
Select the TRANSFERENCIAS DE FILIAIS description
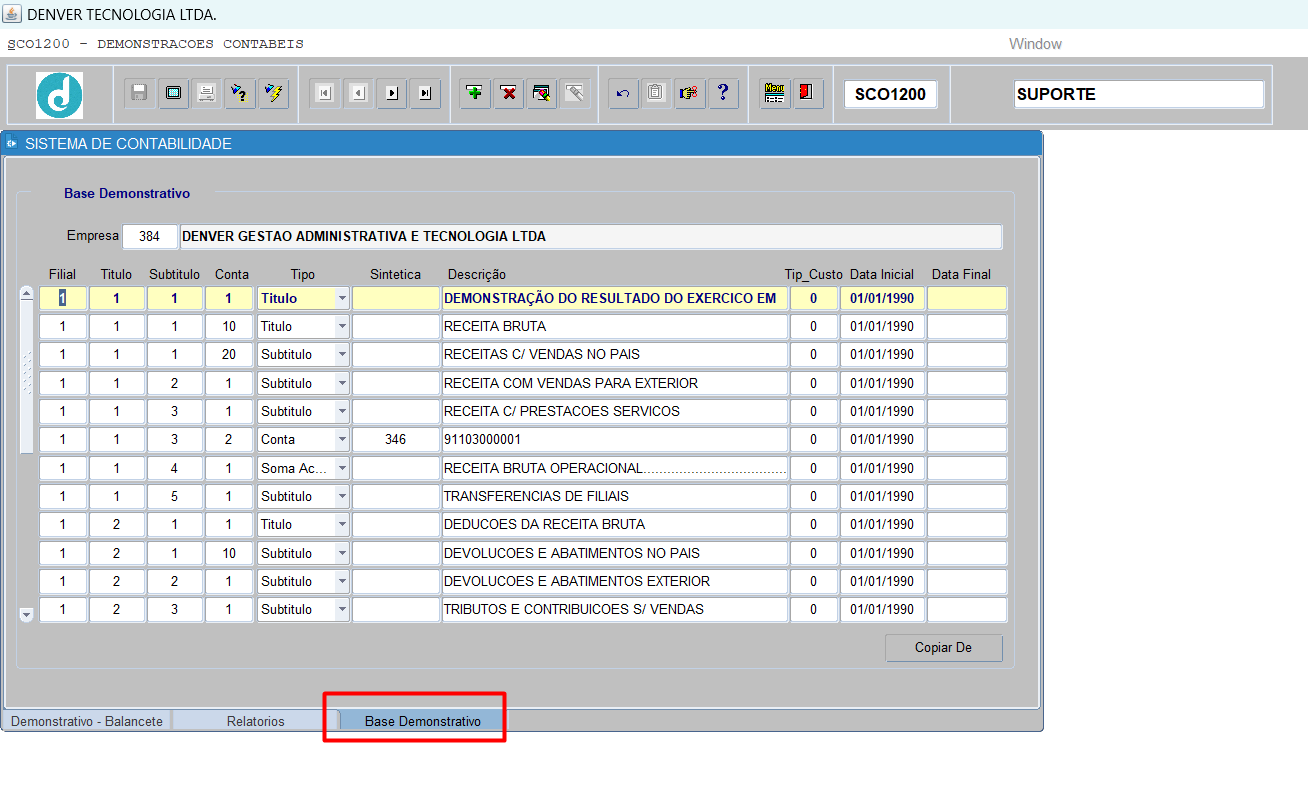(x=615, y=496)
